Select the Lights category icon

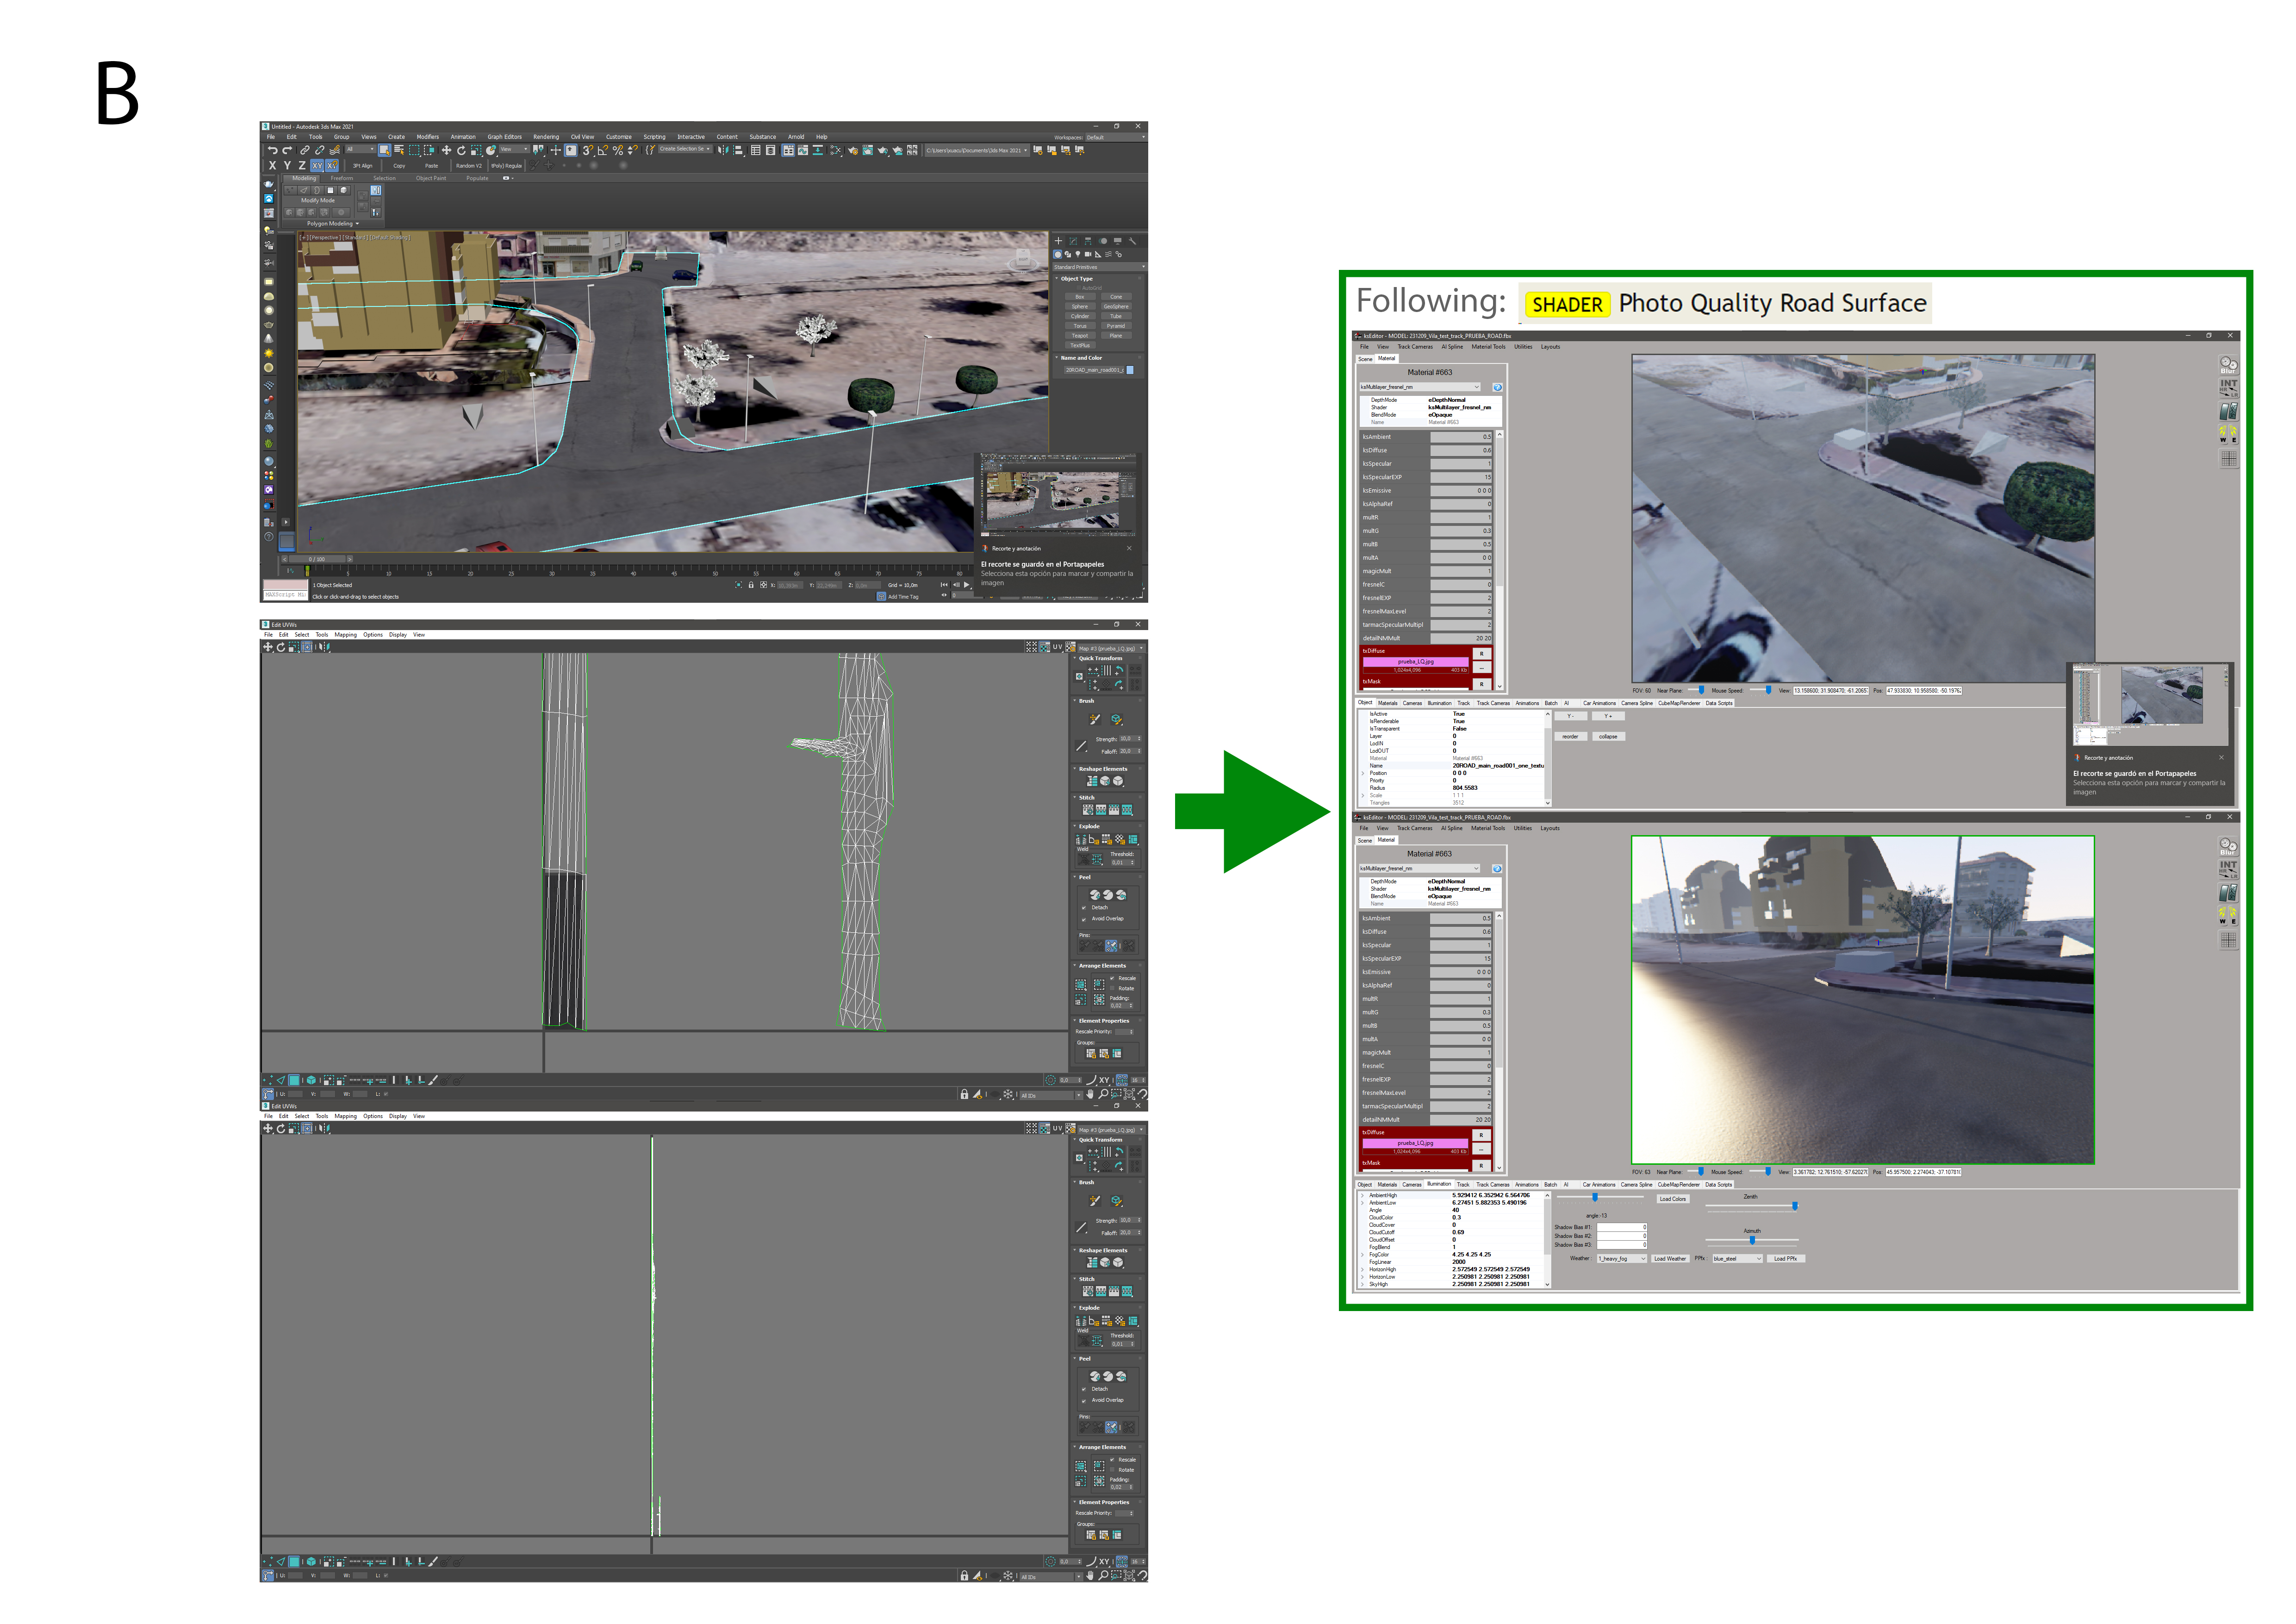(1078, 254)
